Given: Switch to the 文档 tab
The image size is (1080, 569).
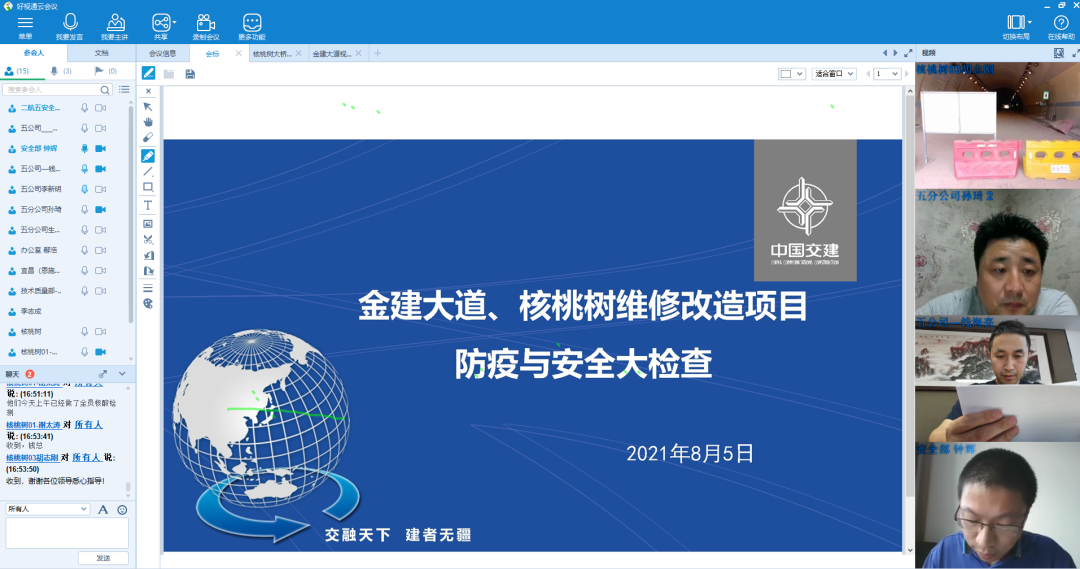Looking at the screenshot, I should 101,53.
